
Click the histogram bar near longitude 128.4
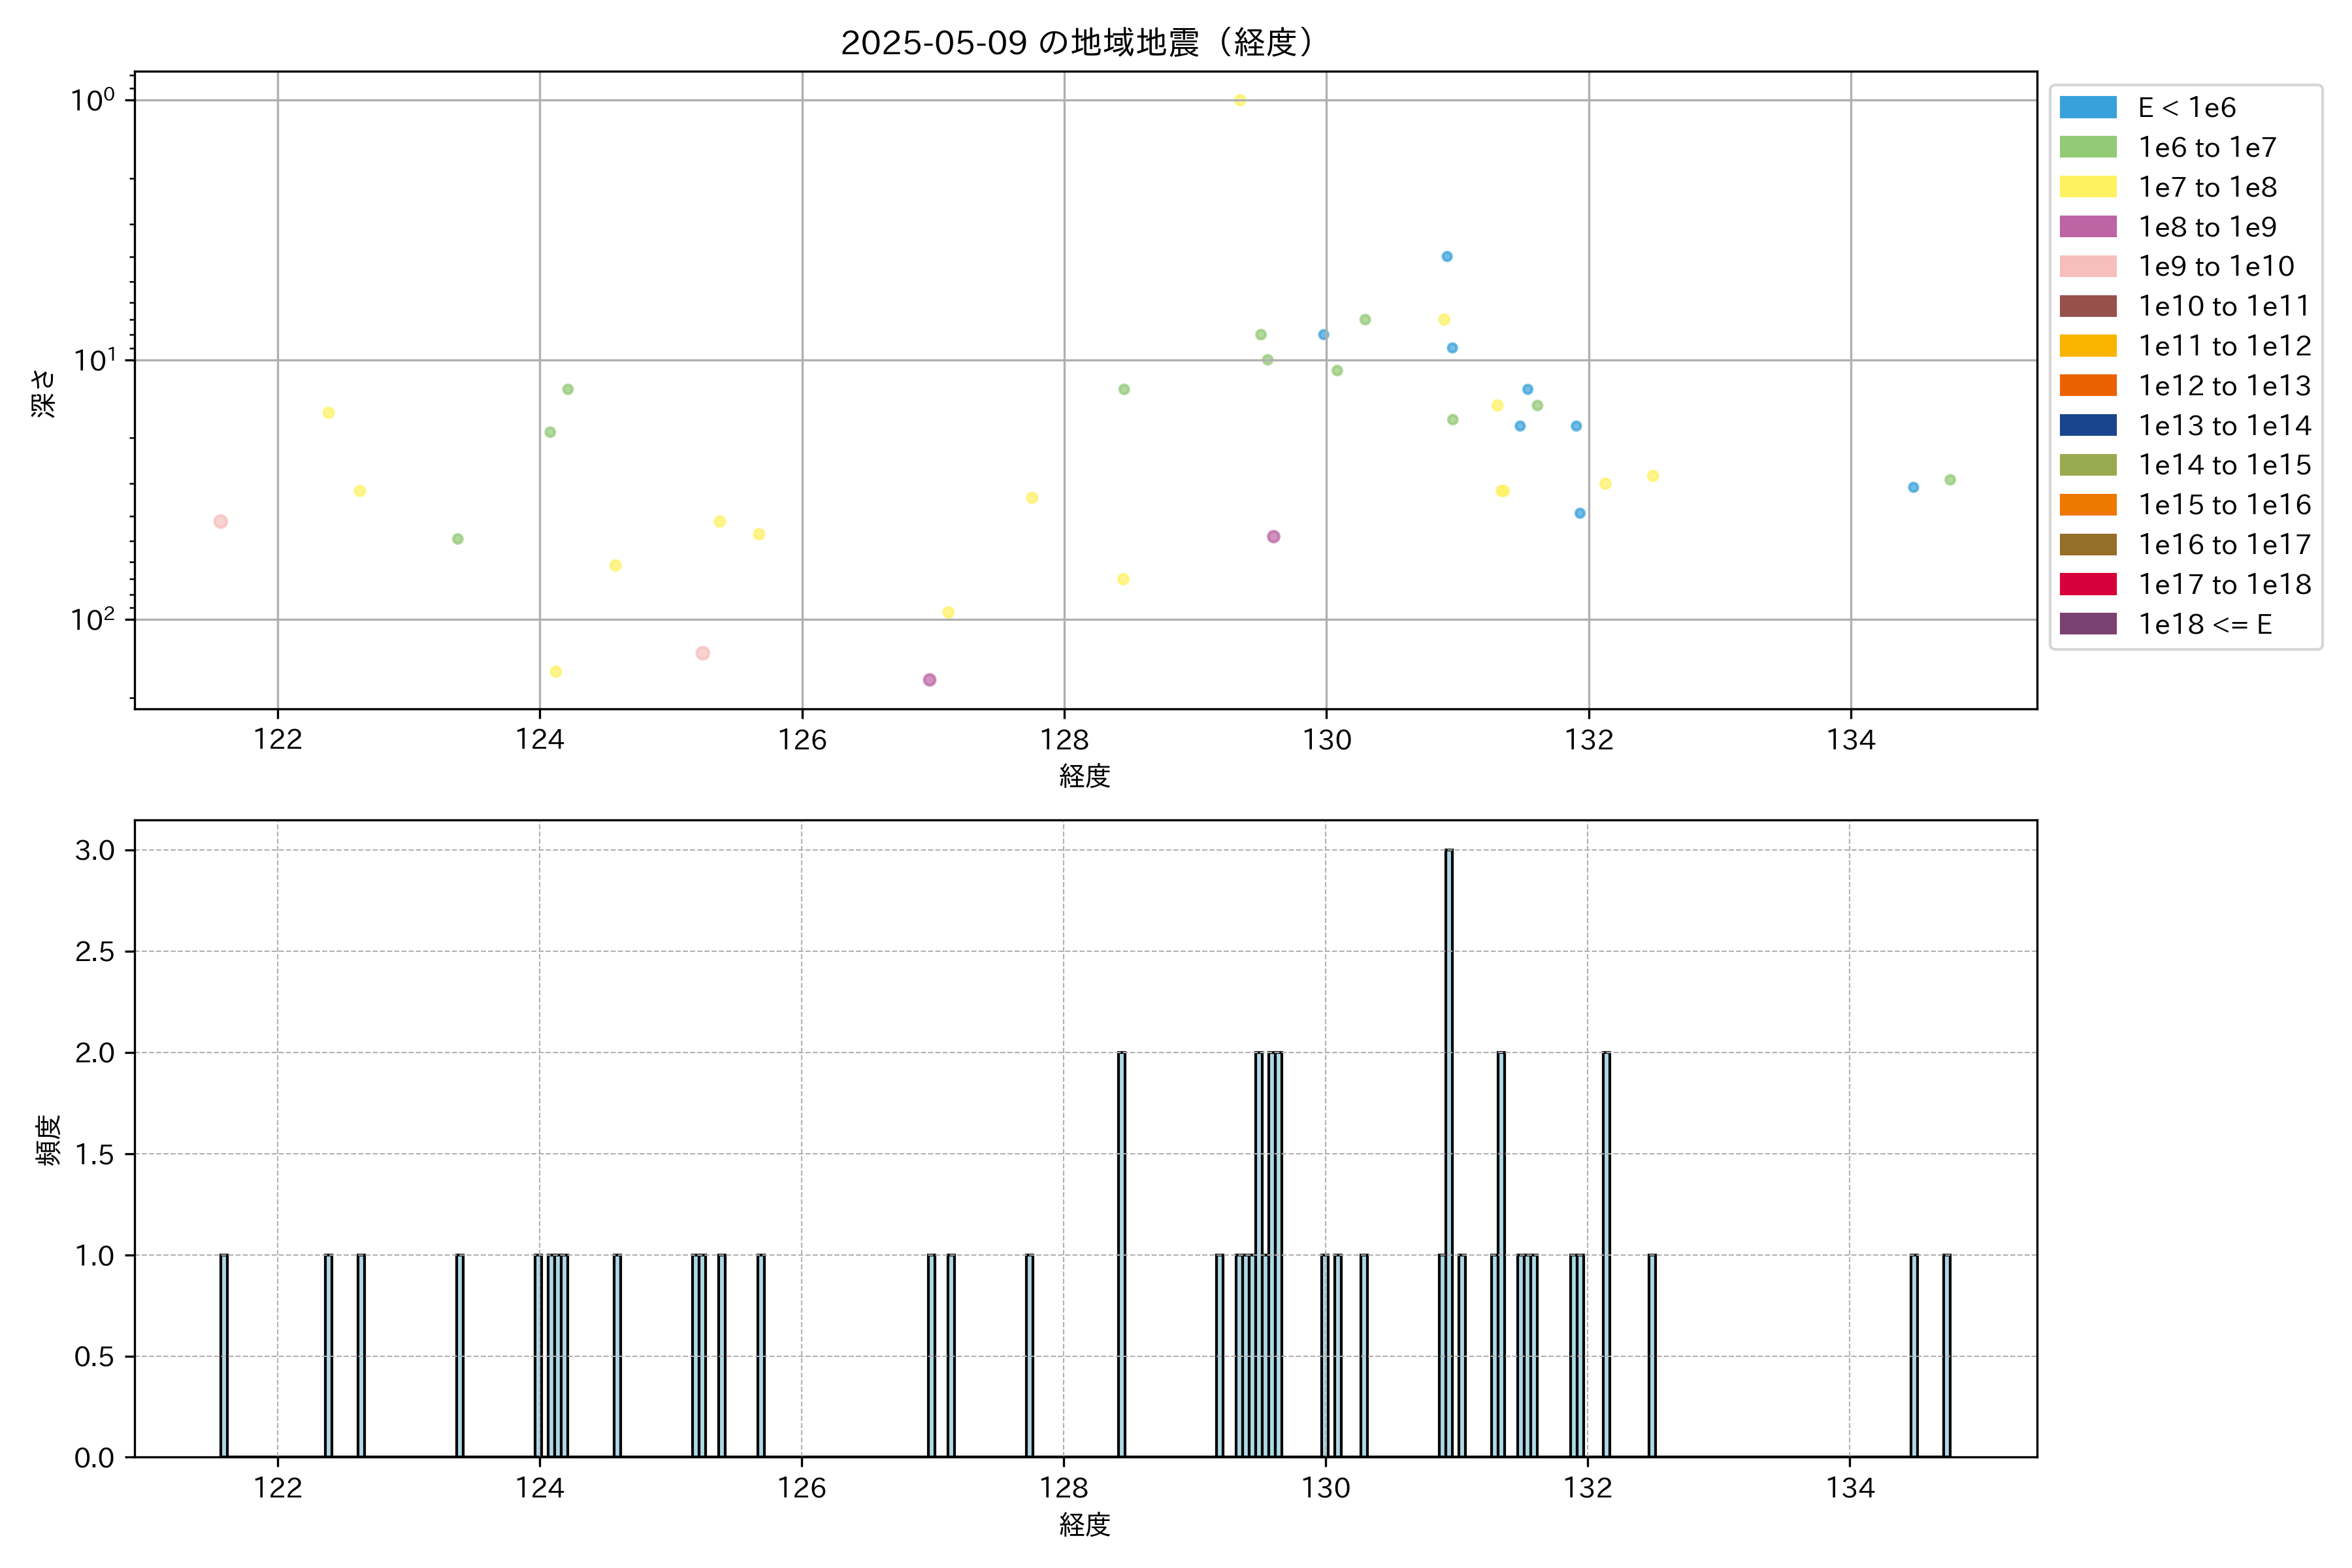click(x=1121, y=1255)
